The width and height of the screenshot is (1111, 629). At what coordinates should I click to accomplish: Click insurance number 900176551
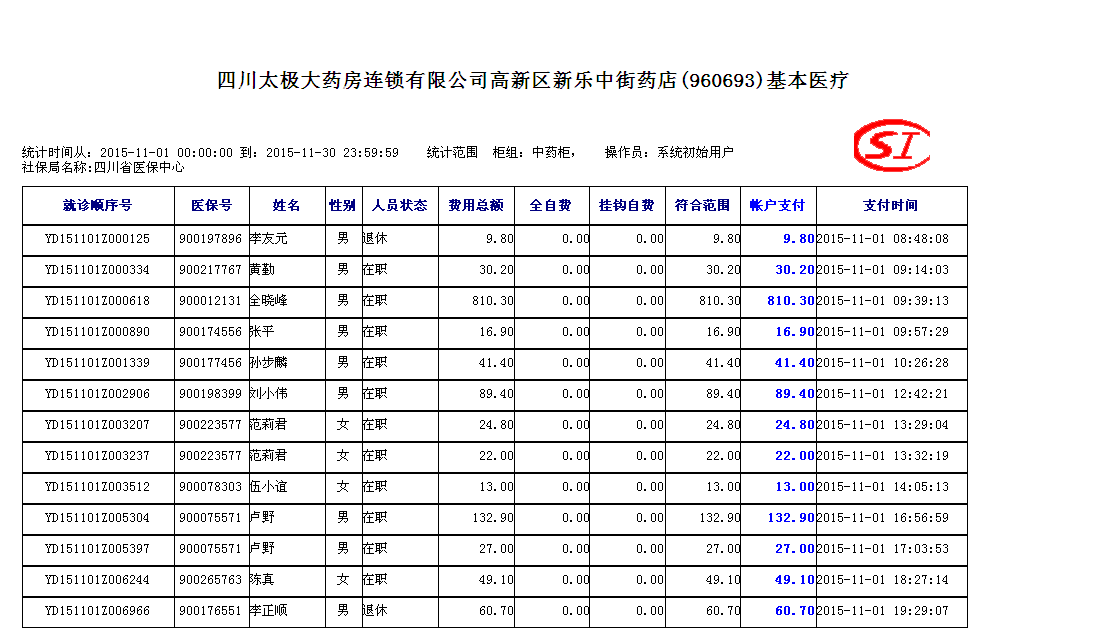(210, 611)
